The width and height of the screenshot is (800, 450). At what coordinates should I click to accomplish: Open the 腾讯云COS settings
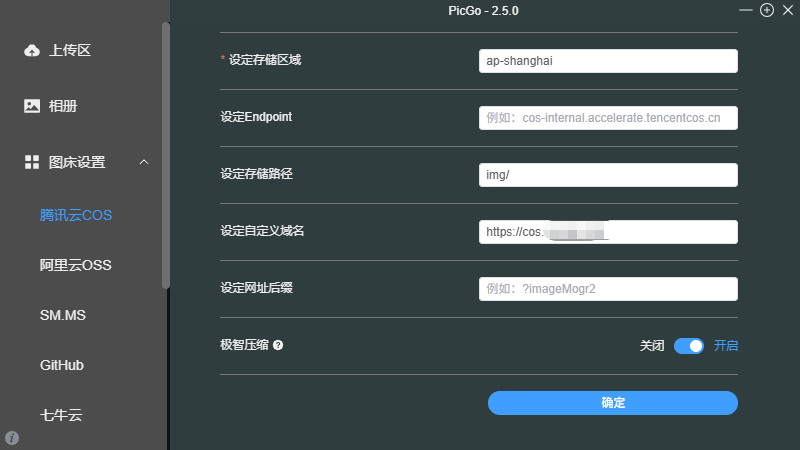[x=75, y=215]
